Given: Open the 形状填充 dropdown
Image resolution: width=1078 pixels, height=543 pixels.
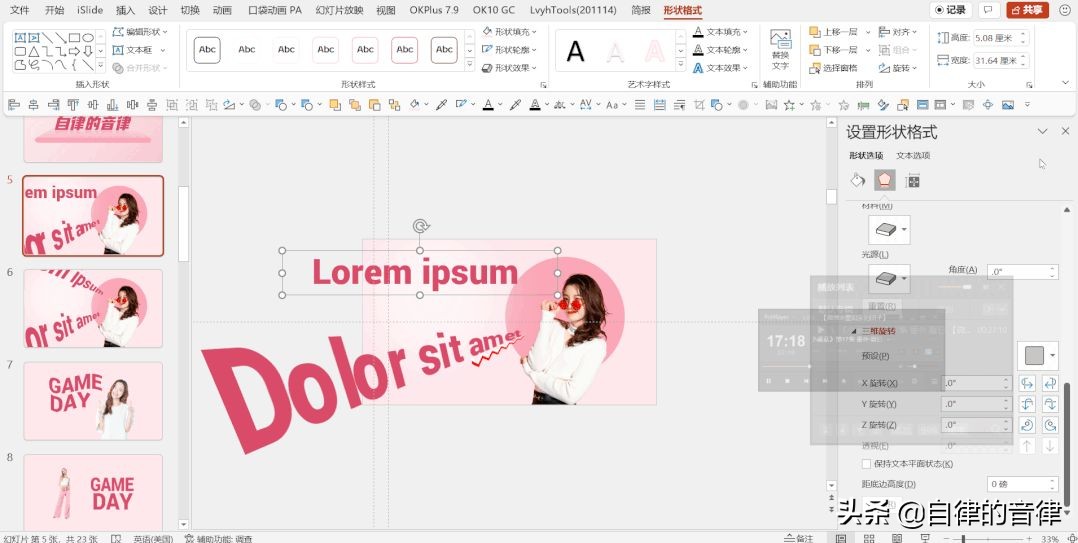Looking at the screenshot, I should pyautogui.click(x=509, y=32).
